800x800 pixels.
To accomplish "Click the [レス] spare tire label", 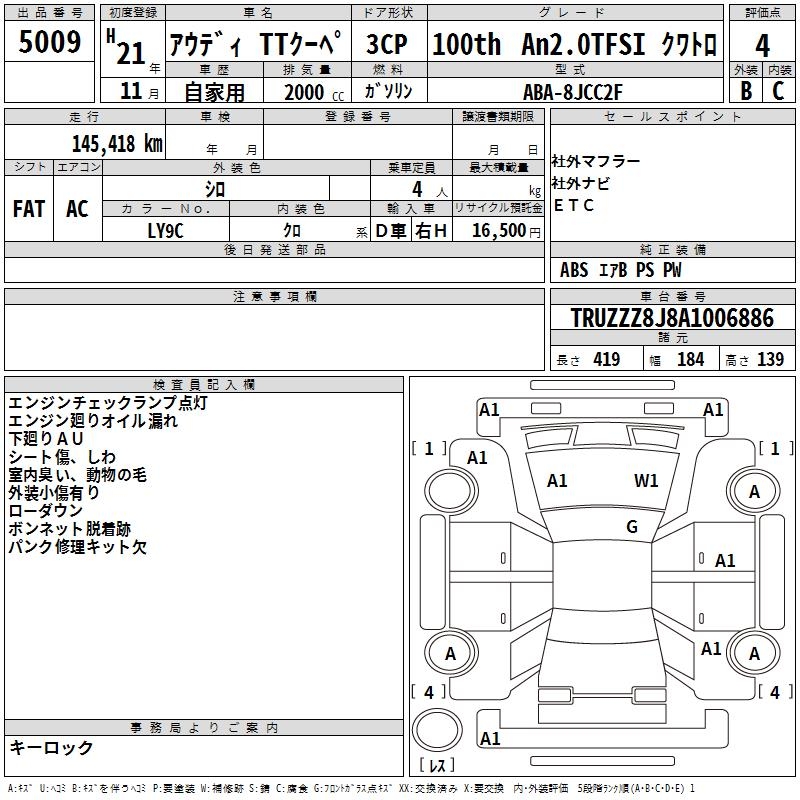I will coord(437,764).
